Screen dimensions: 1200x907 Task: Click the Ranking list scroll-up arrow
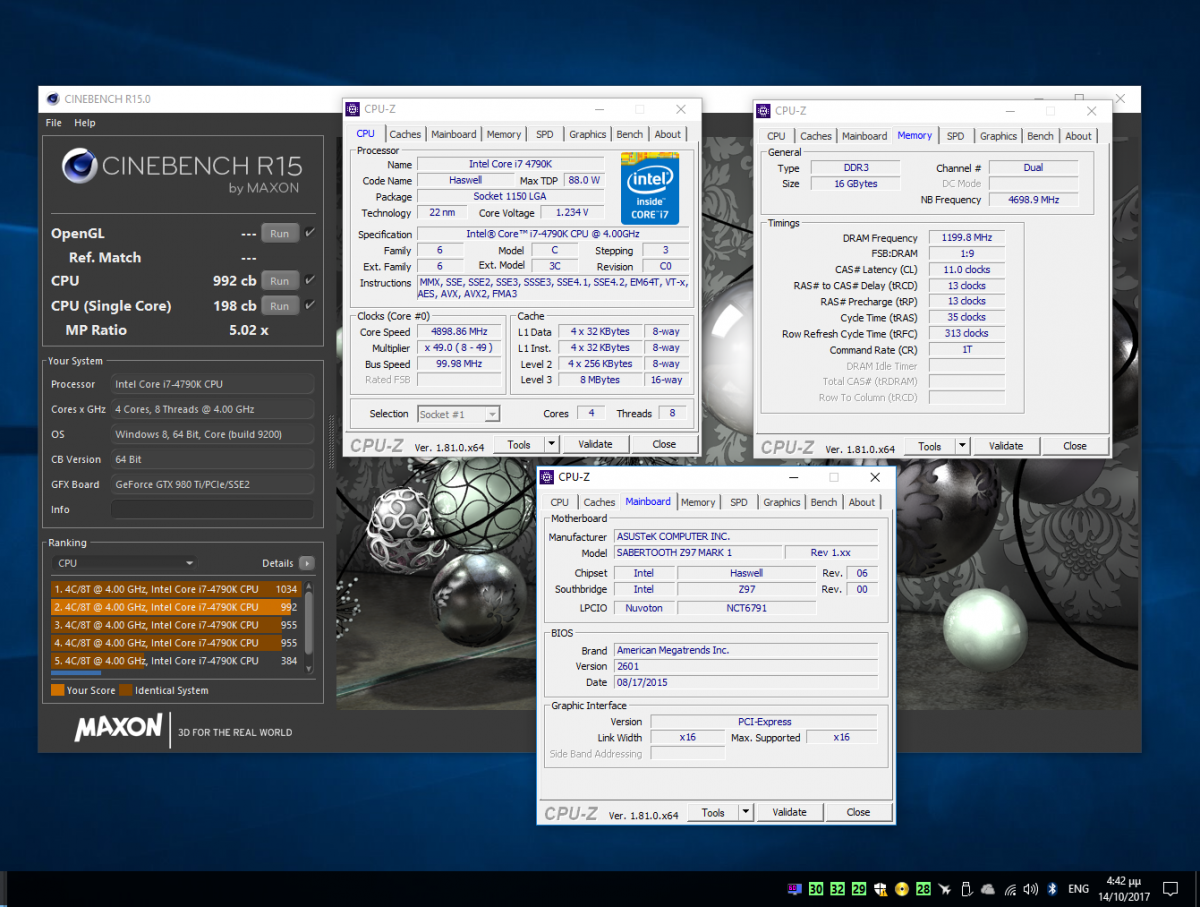308,587
